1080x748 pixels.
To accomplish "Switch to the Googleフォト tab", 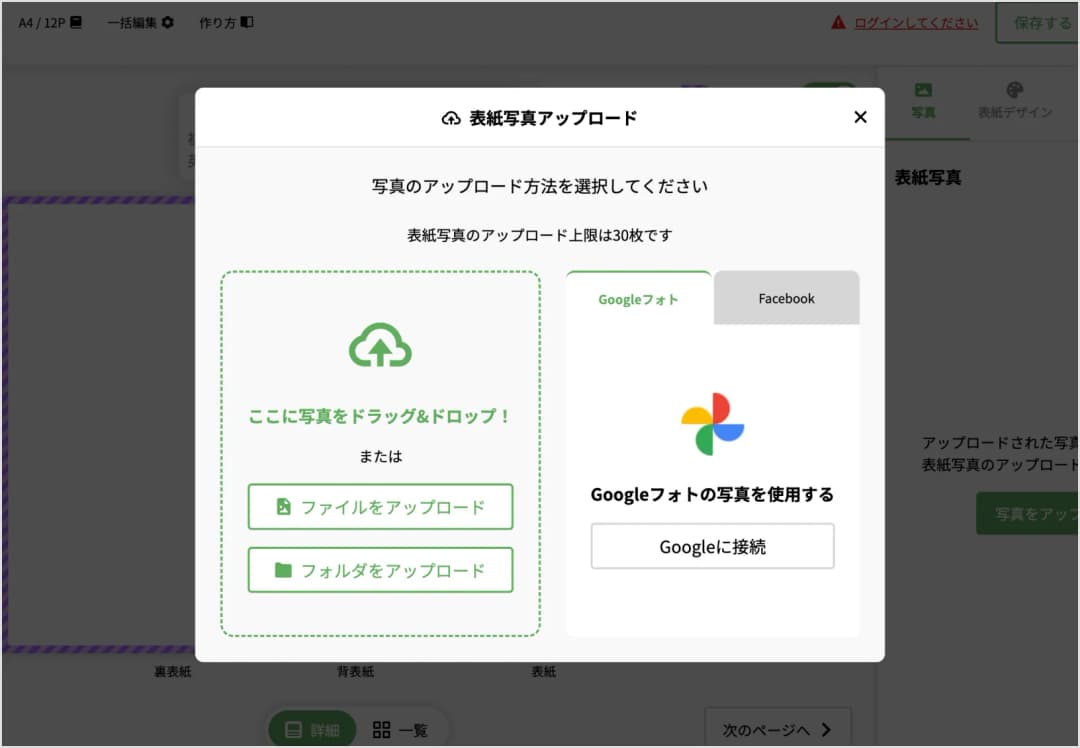I will (638, 297).
